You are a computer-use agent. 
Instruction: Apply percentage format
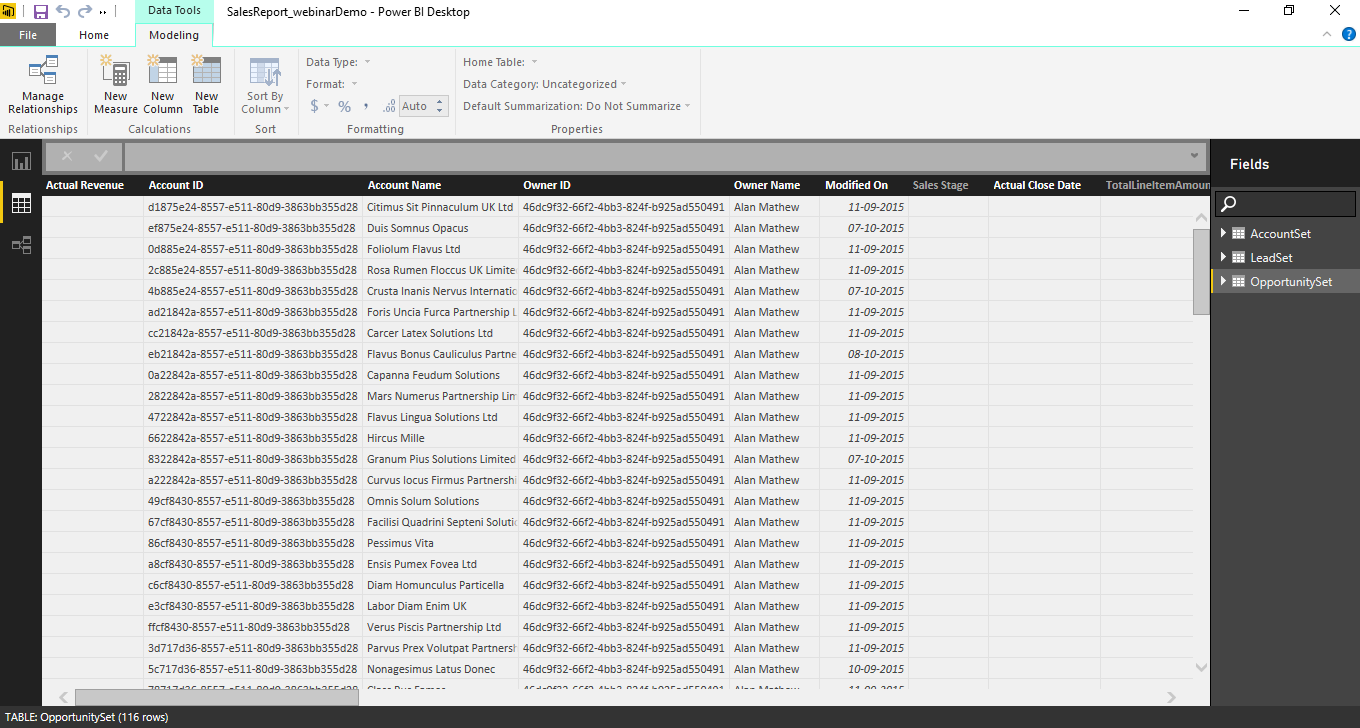[344, 106]
